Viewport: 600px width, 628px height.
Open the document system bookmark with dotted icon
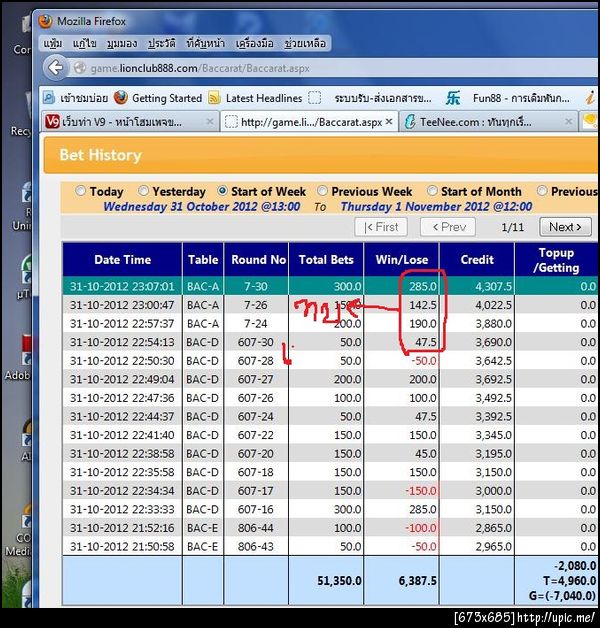click(369, 98)
